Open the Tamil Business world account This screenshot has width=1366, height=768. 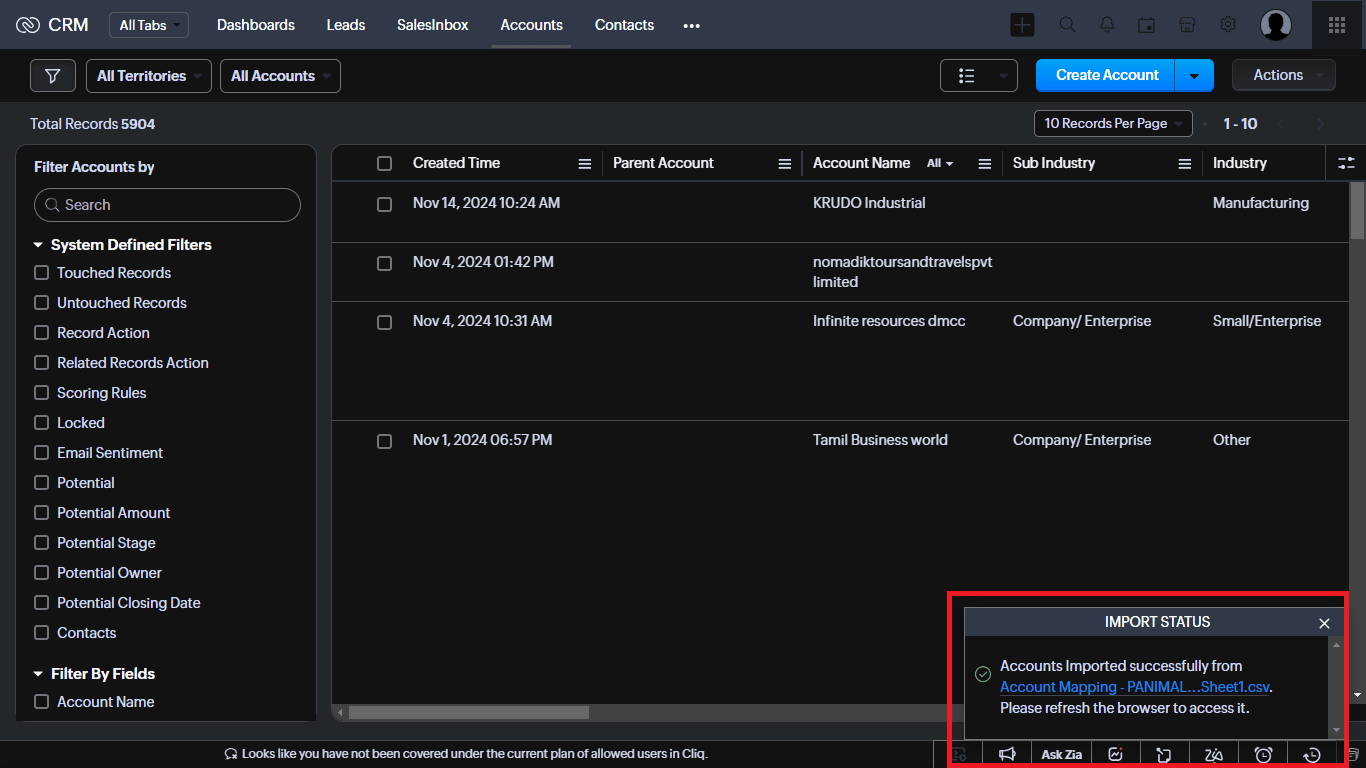(880, 440)
